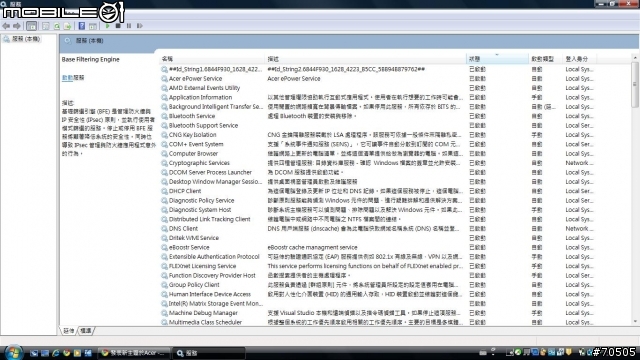The height and width of the screenshot is (360, 640).
Task: Select the Bluetooth Service row
Action: (378, 116)
